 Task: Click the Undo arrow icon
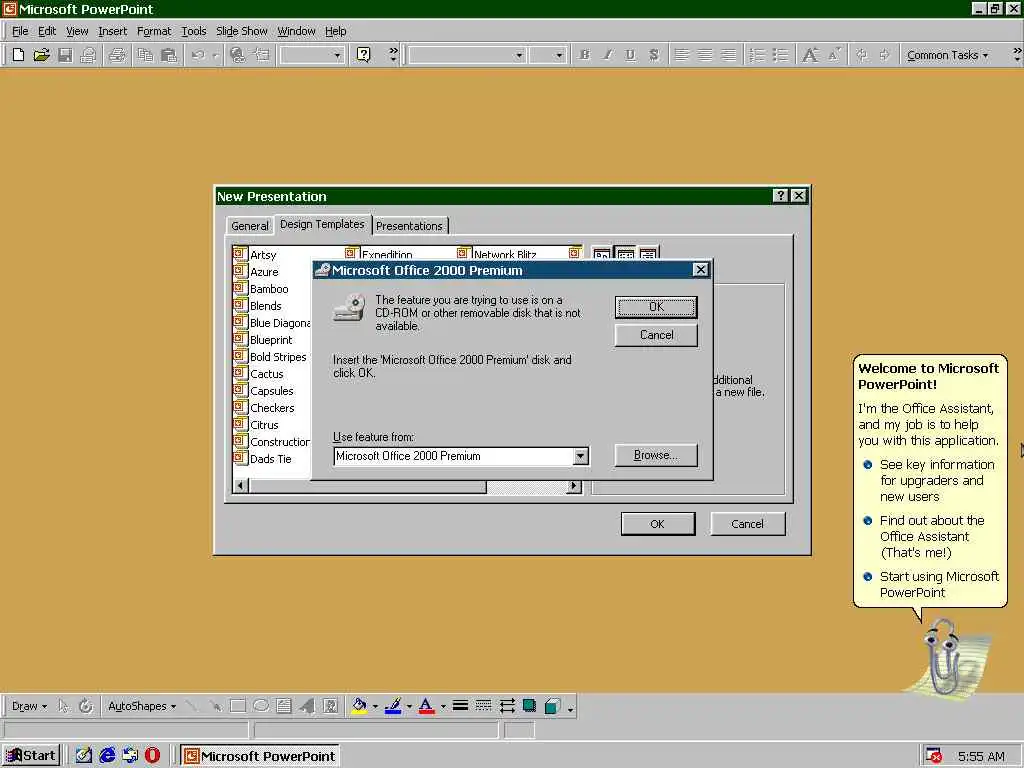click(x=198, y=55)
